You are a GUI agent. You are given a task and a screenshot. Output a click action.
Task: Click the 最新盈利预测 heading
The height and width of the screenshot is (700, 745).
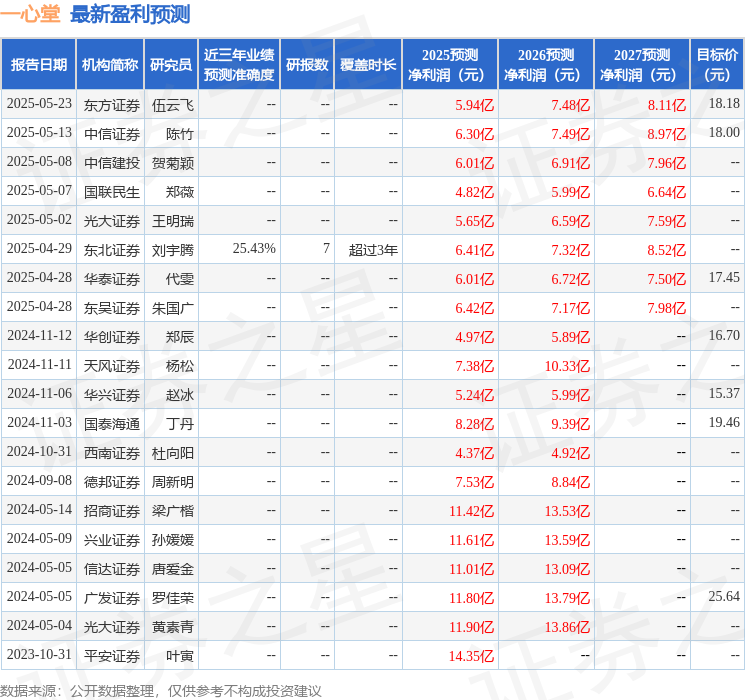[130, 14]
